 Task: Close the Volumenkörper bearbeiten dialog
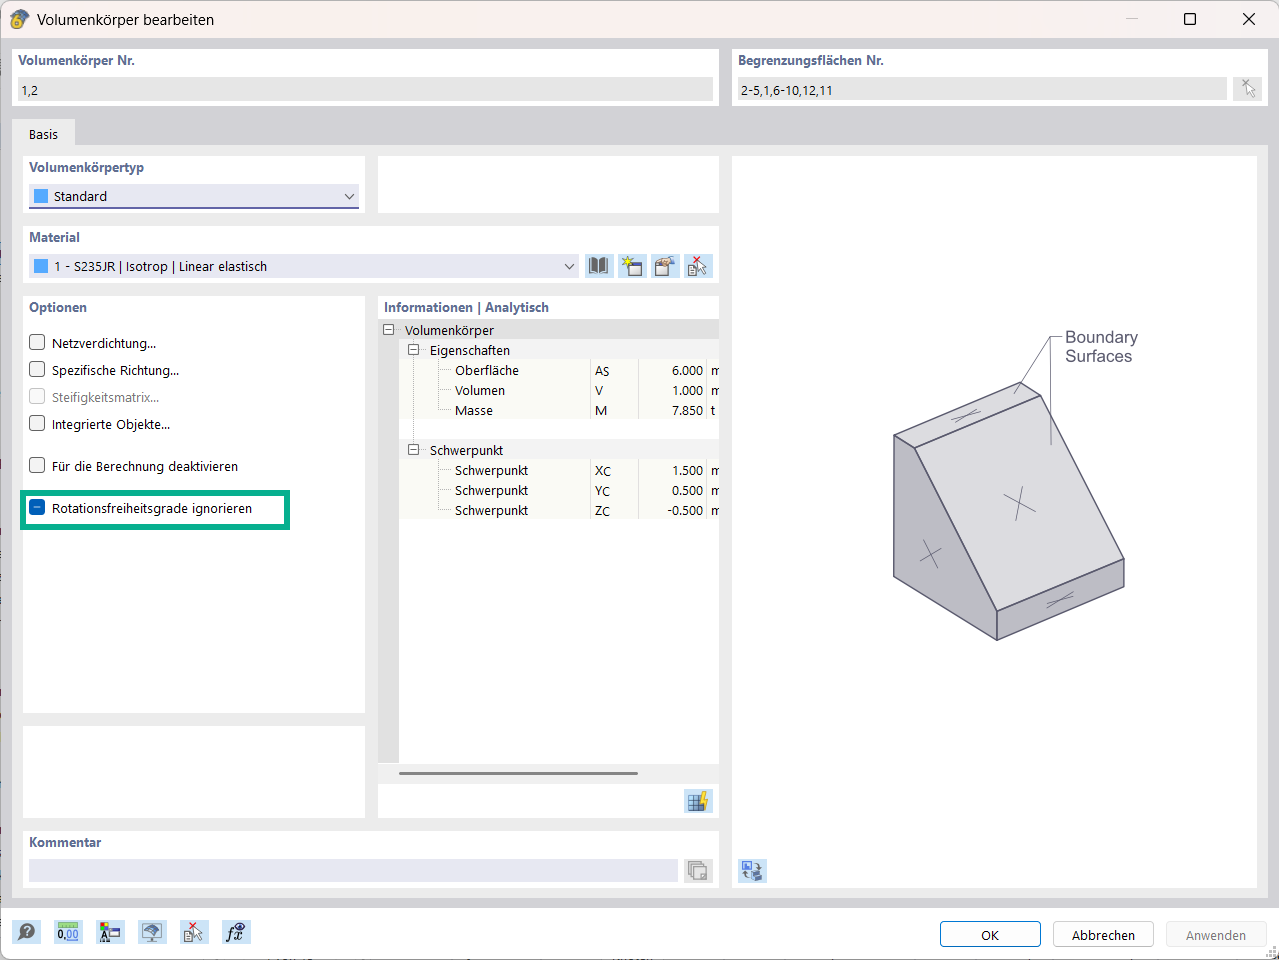[1249, 19]
